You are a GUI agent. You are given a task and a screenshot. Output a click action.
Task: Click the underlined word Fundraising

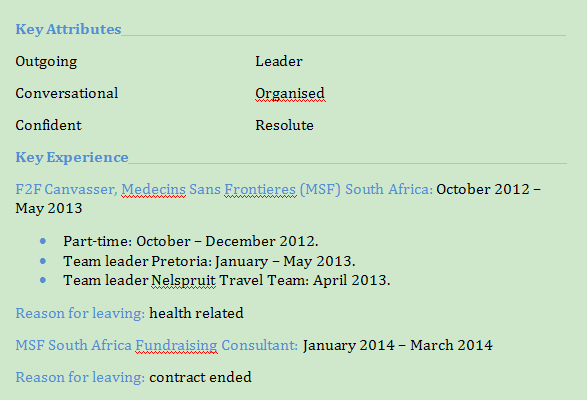click(x=176, y=345)
